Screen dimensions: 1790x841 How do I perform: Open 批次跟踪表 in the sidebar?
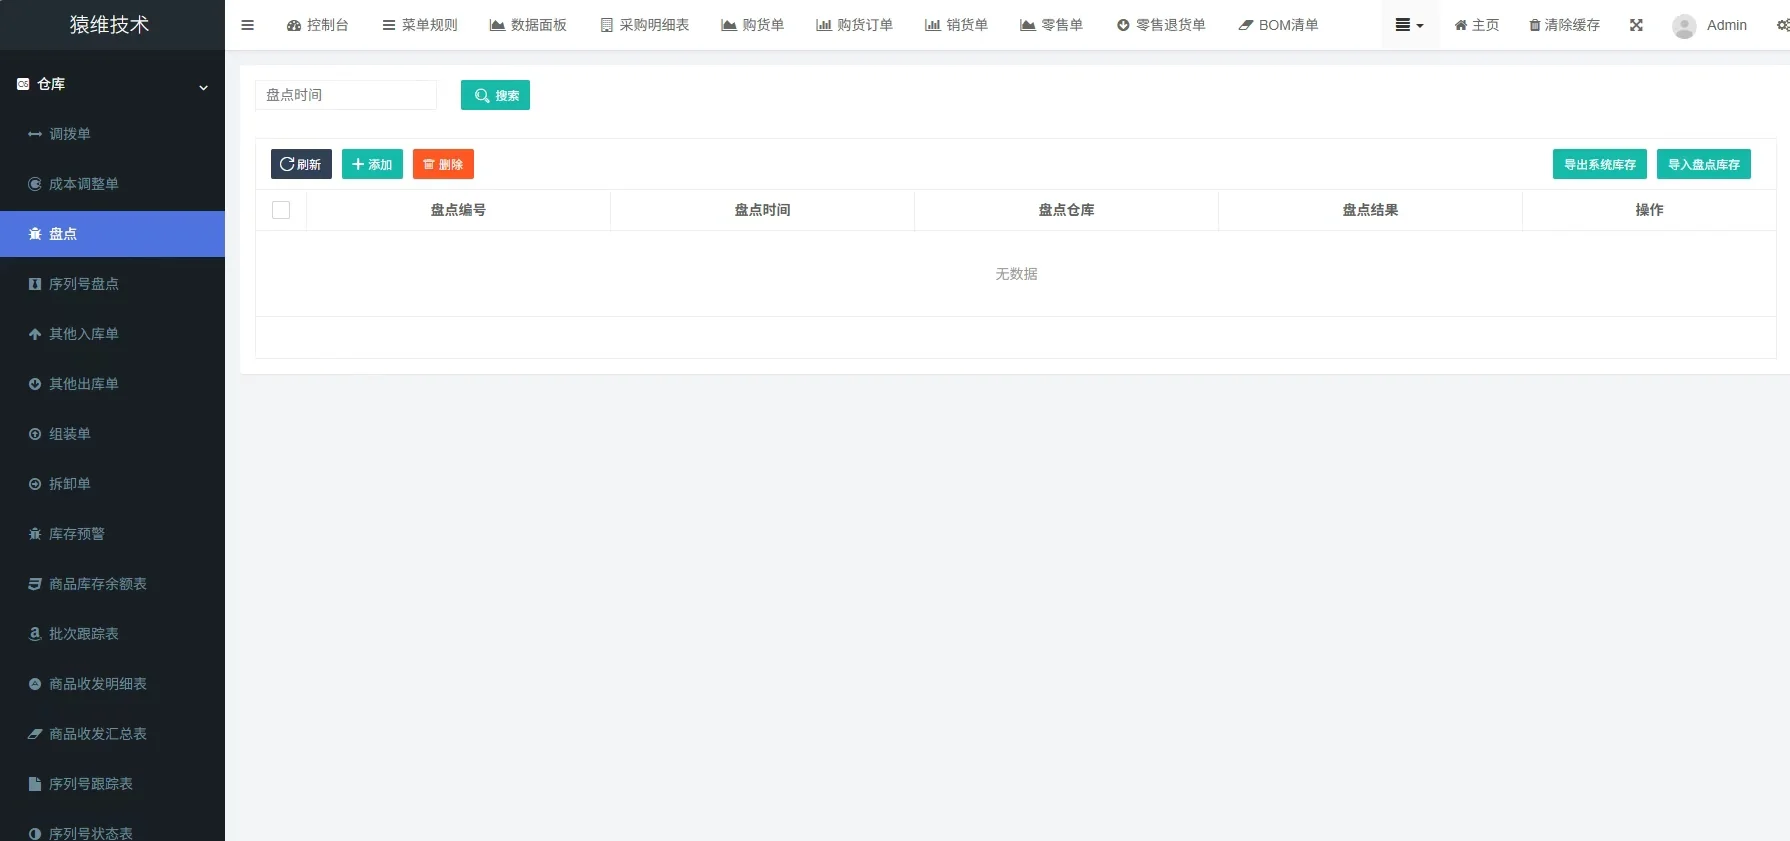pos(112,634)
